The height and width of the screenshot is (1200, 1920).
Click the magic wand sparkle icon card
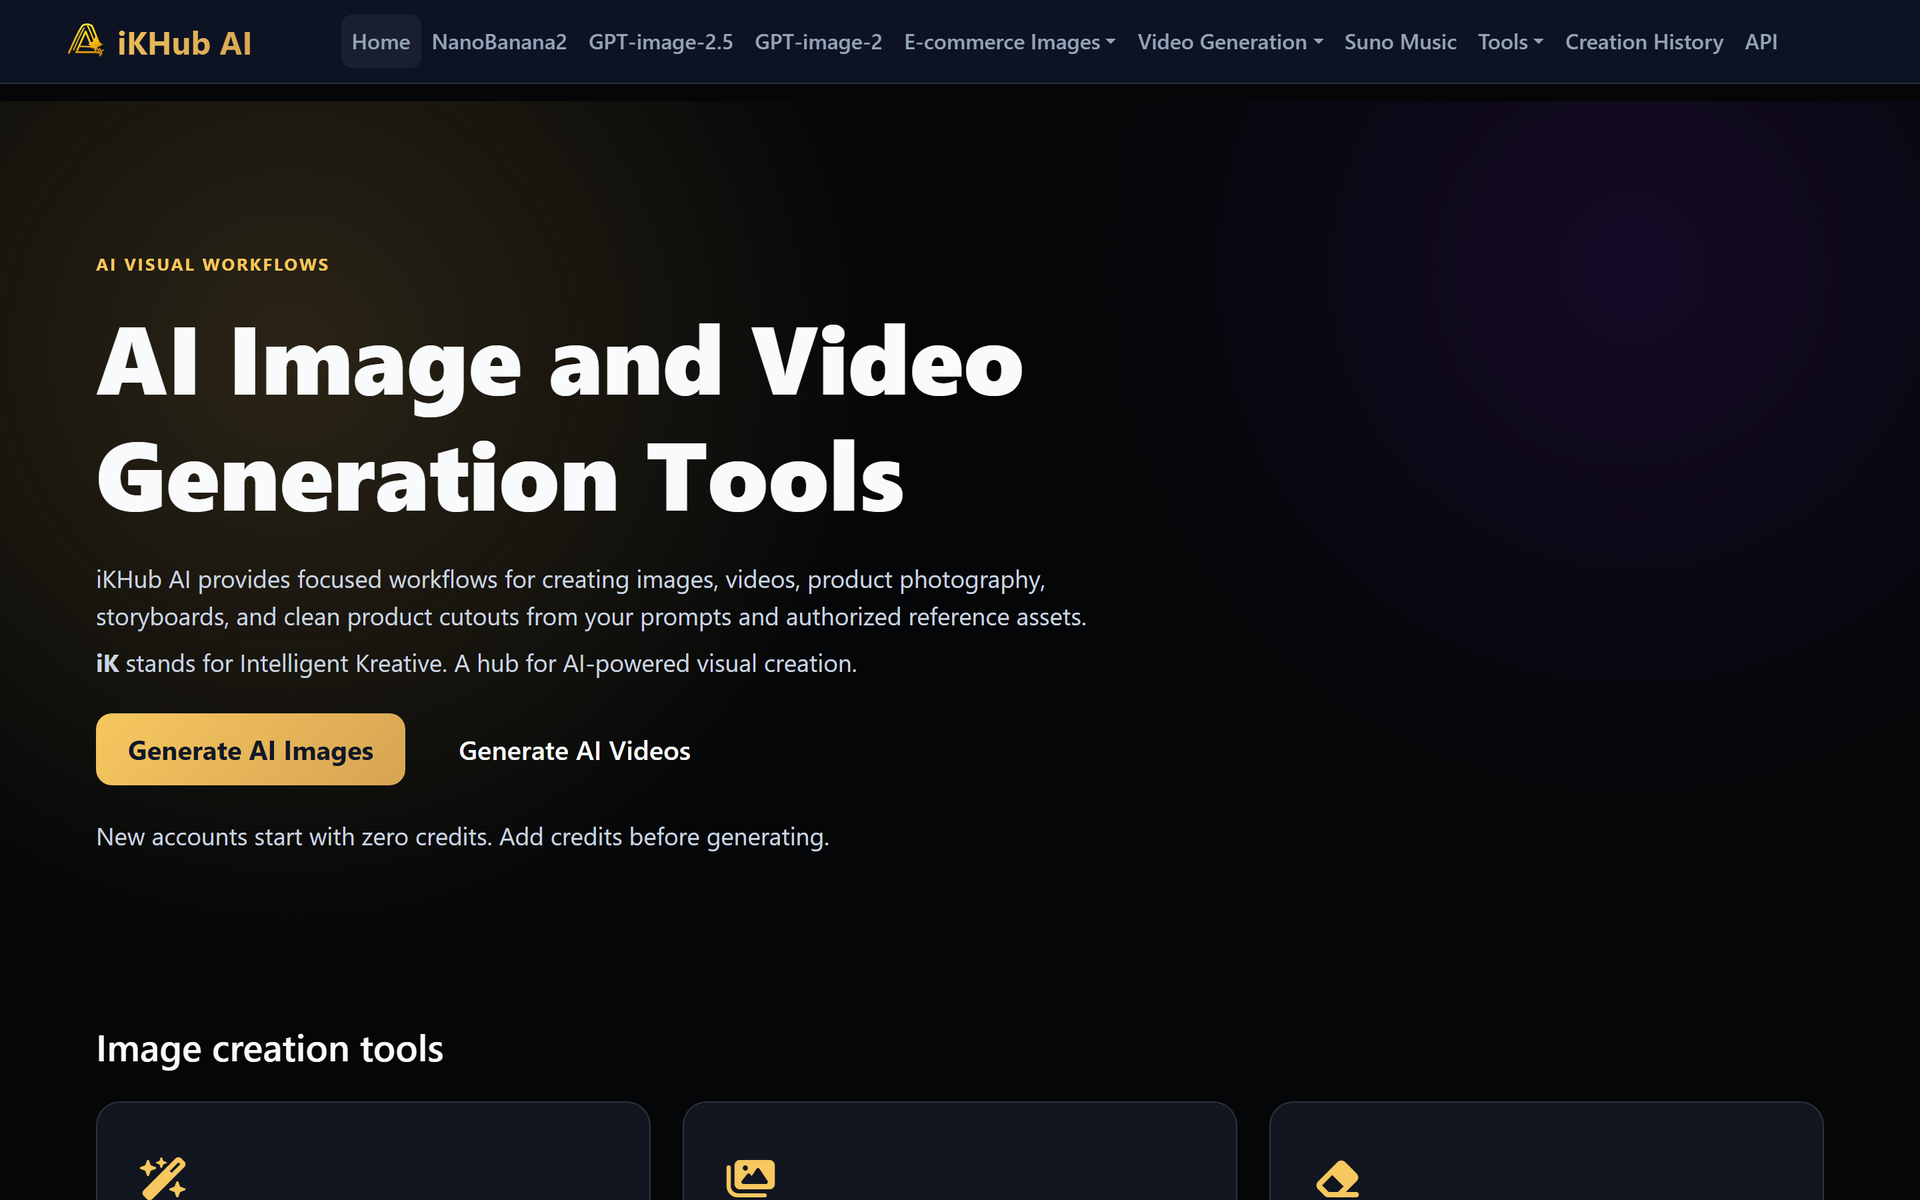(163, 1178)
